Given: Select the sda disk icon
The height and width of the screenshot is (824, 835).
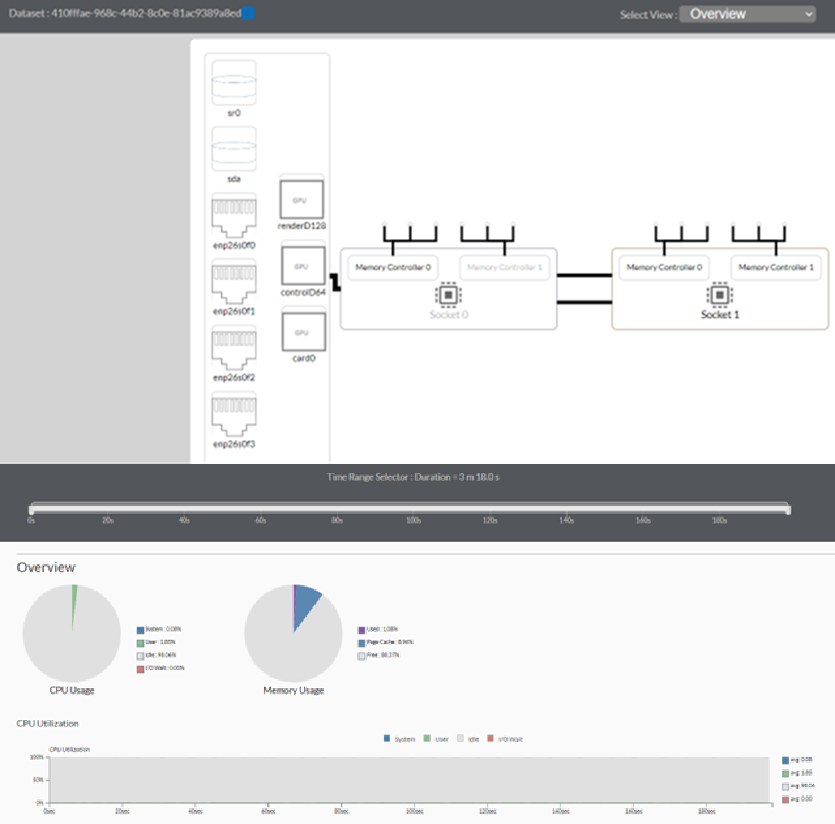Looking at the screenshot, I should 234,149.
